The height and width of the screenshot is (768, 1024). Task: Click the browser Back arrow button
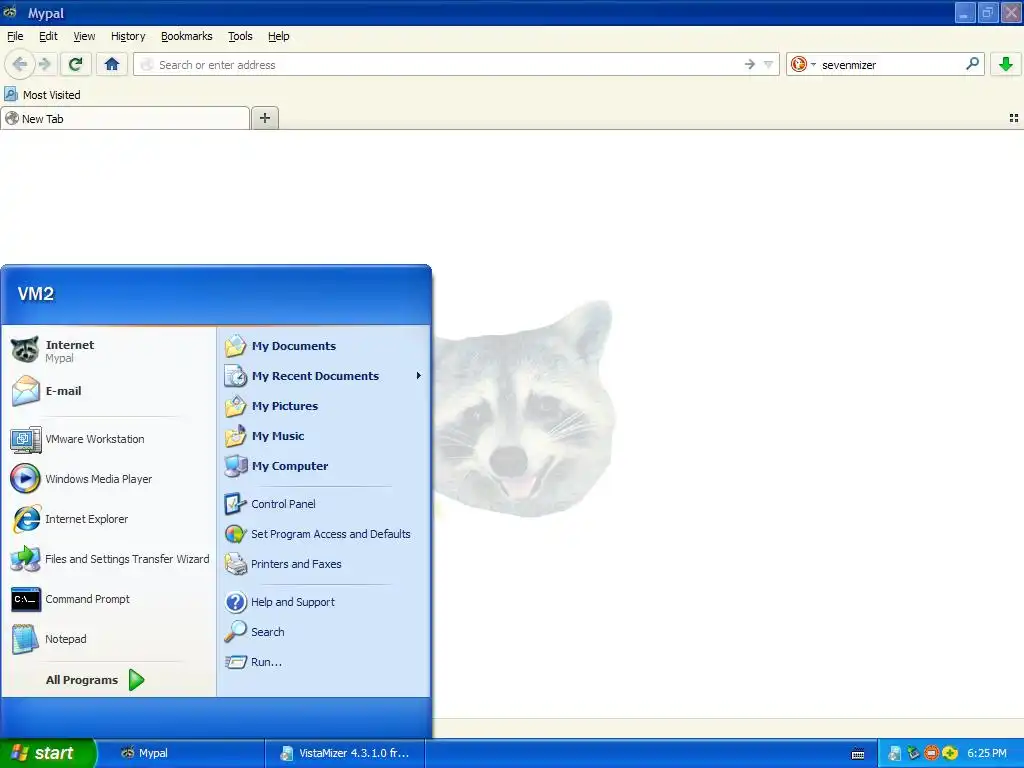click(x=20, y=64)
